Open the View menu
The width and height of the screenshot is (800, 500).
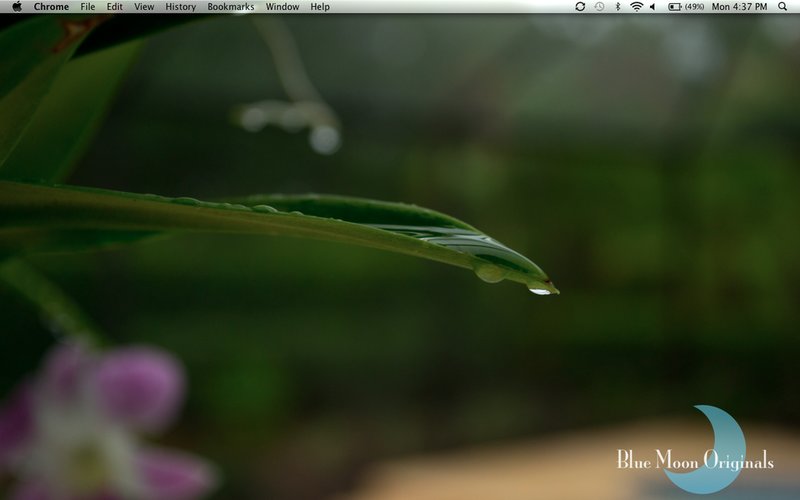click(x=144, y=7)
